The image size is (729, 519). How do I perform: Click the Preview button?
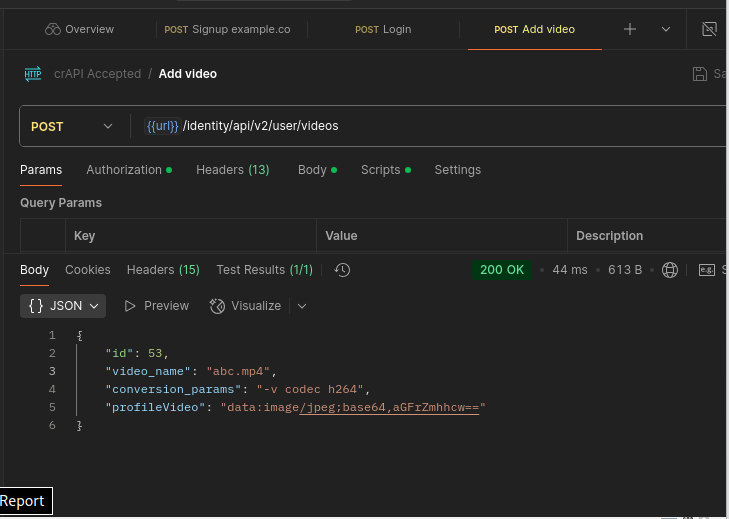[x=157, y=306]
